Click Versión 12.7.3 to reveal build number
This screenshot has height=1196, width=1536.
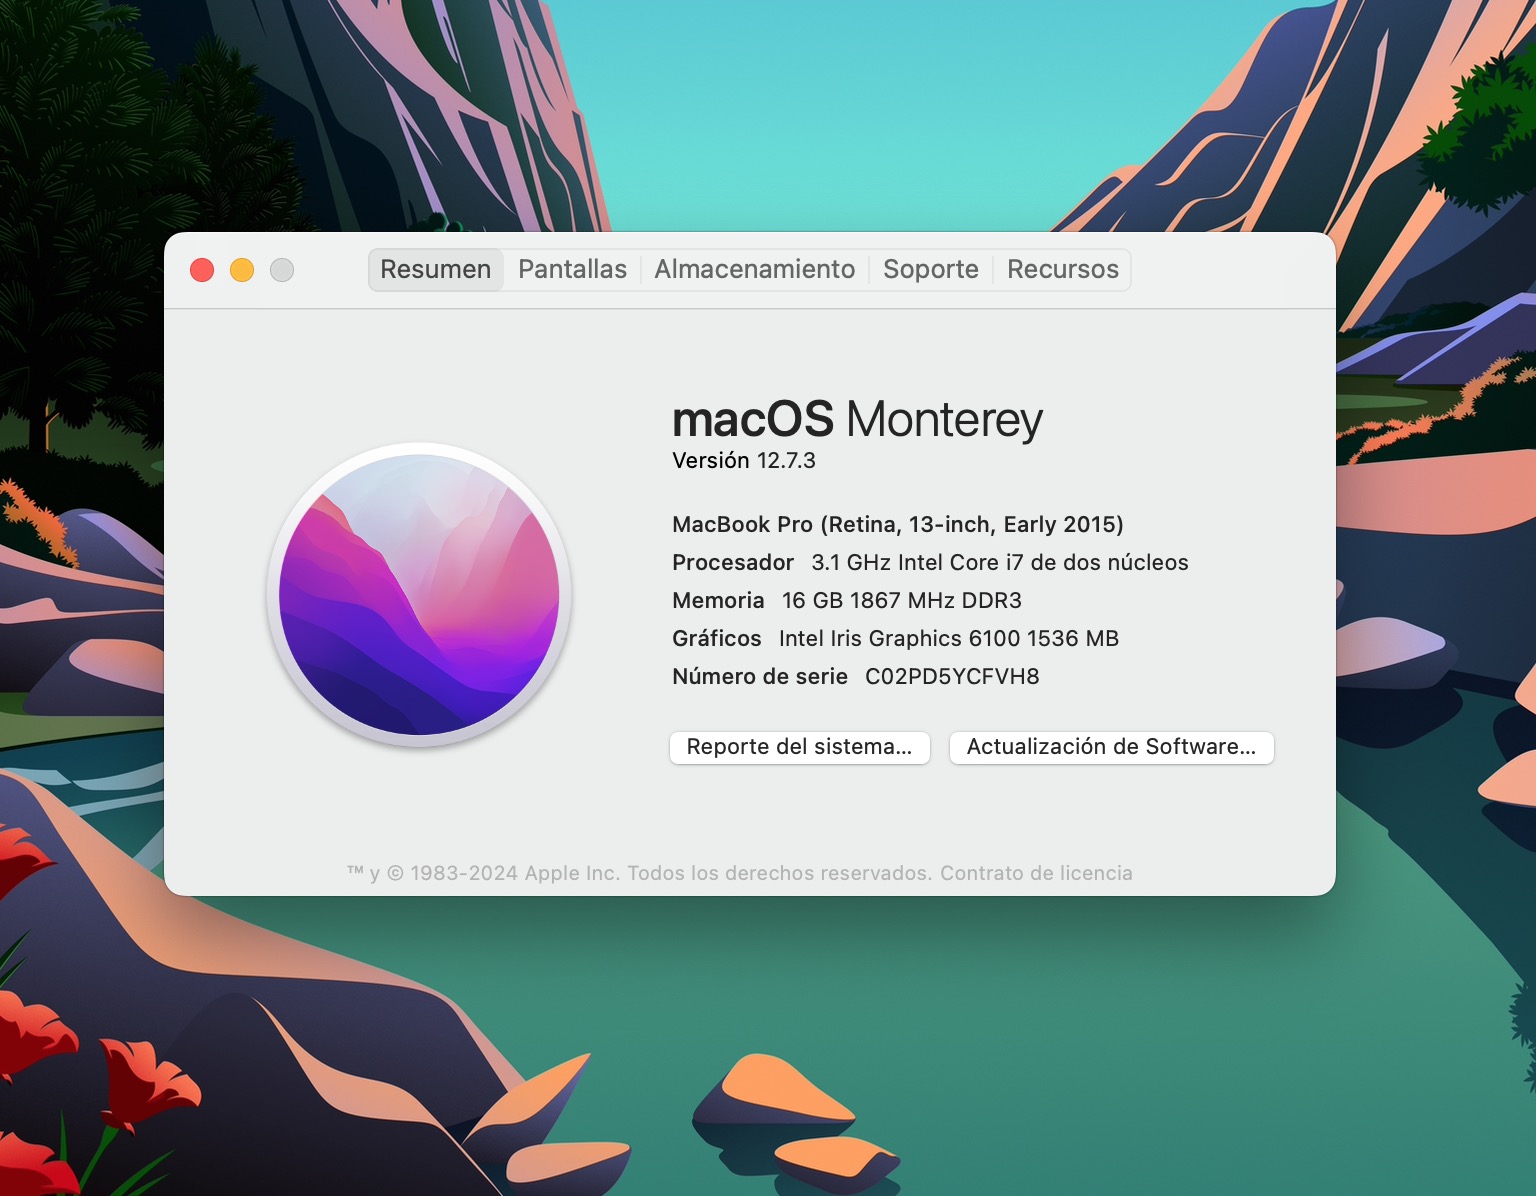point(744,461)
